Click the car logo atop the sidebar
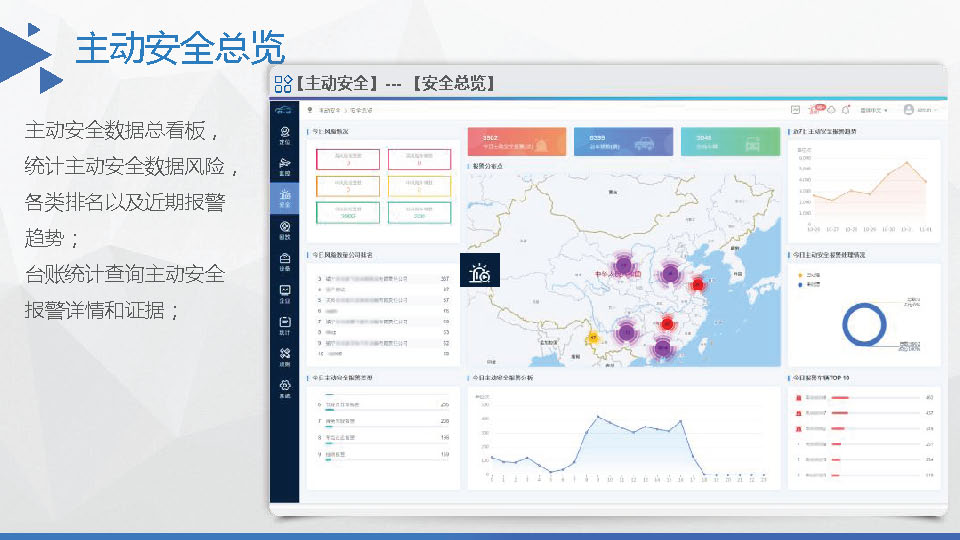This screenshot has height=540, width=960. [x=283, y=110]
